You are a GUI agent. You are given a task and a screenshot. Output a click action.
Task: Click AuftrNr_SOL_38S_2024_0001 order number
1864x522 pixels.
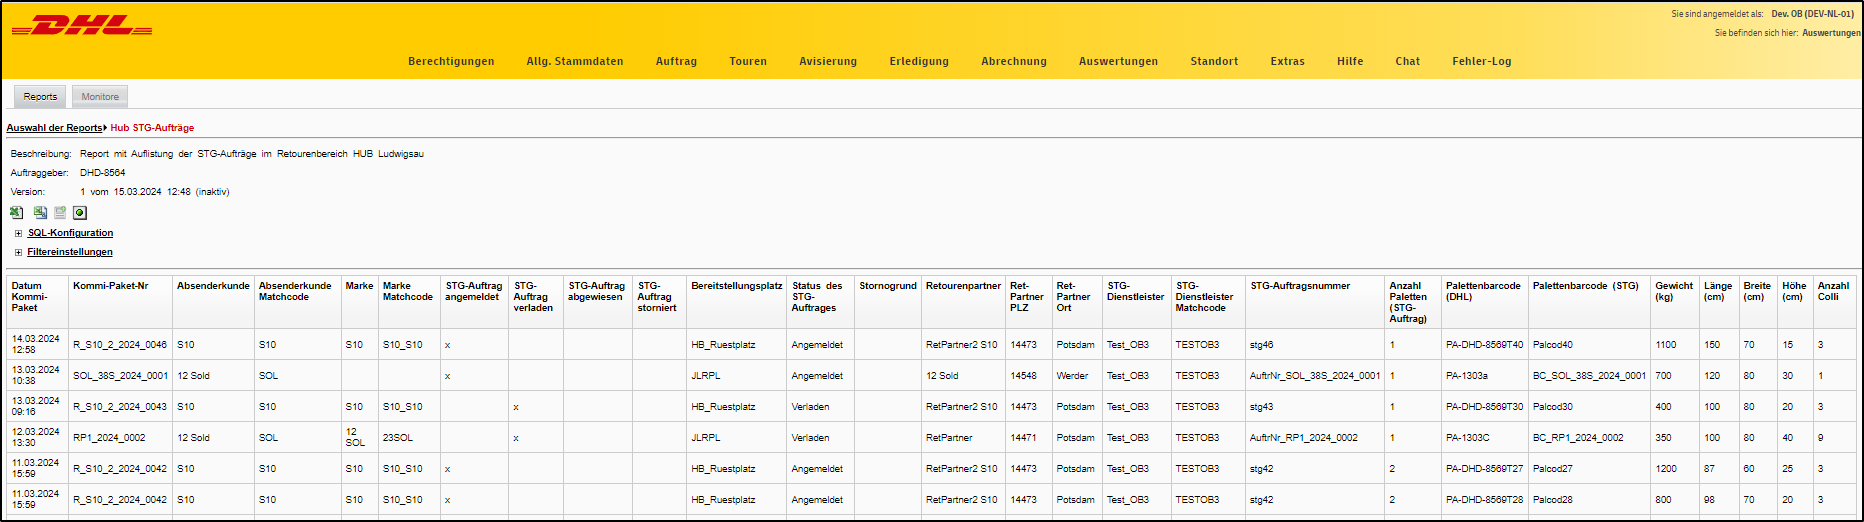[x=1315, y=376]
